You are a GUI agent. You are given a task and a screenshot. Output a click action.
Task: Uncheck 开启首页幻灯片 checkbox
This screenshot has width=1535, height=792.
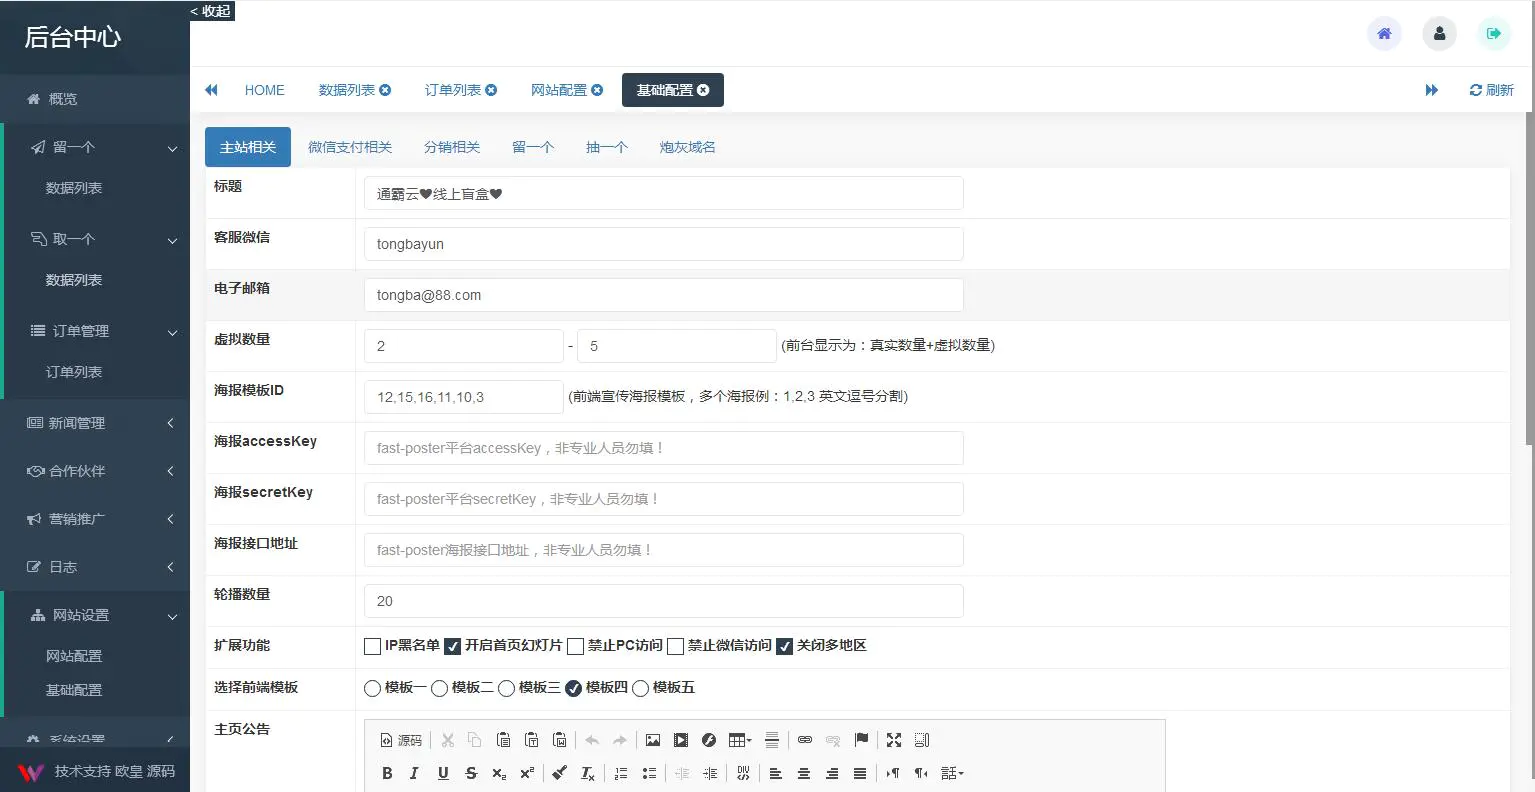coord(452,647)
